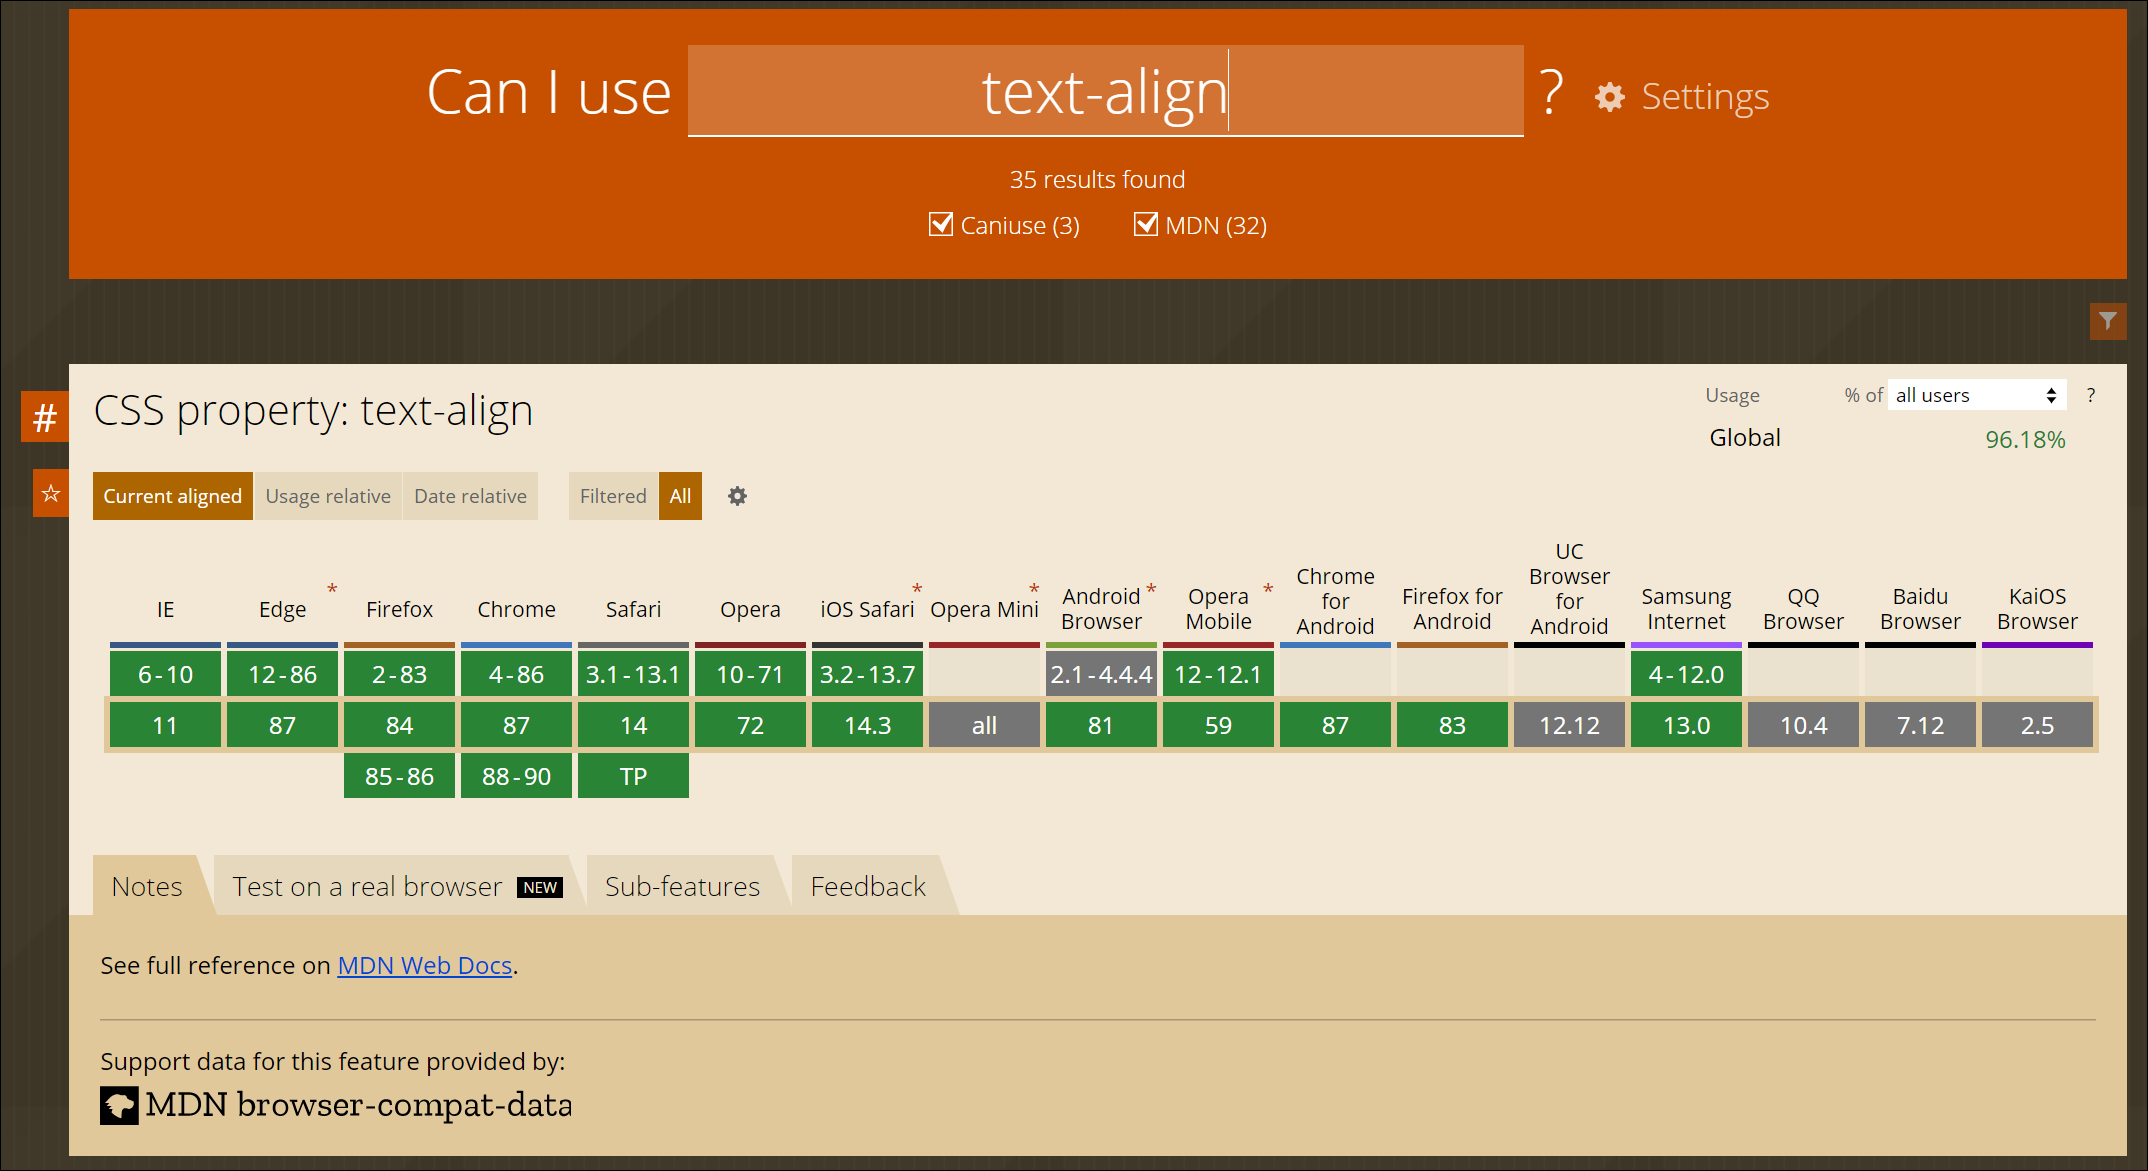Image resolution: width=2148 pixels, height=1171 pixels.
Task: Click the Settings gear icon
Action: 1609,97
